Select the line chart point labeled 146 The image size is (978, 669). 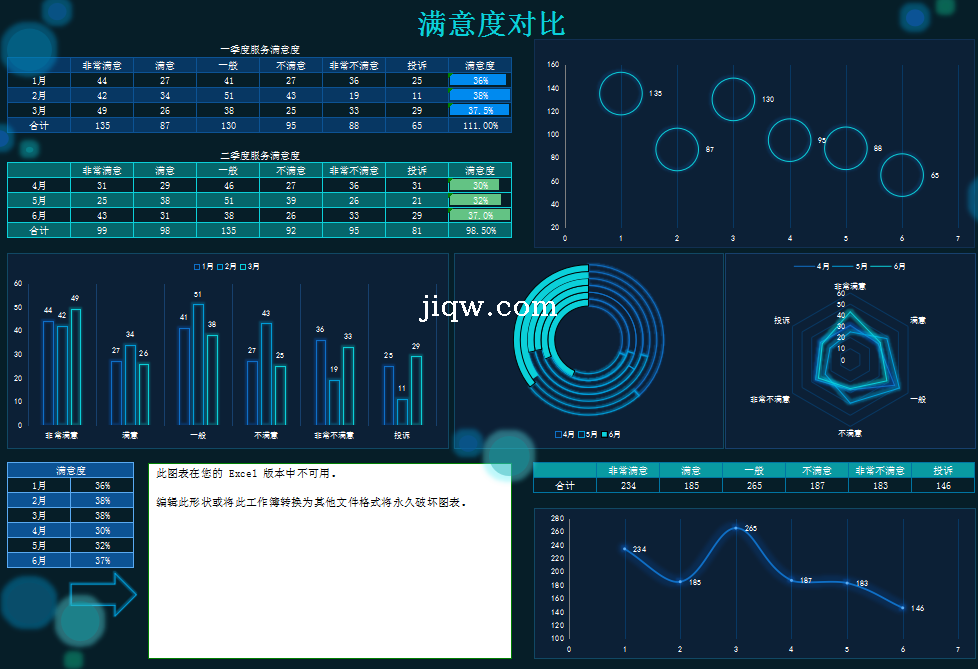coord(902,607)
